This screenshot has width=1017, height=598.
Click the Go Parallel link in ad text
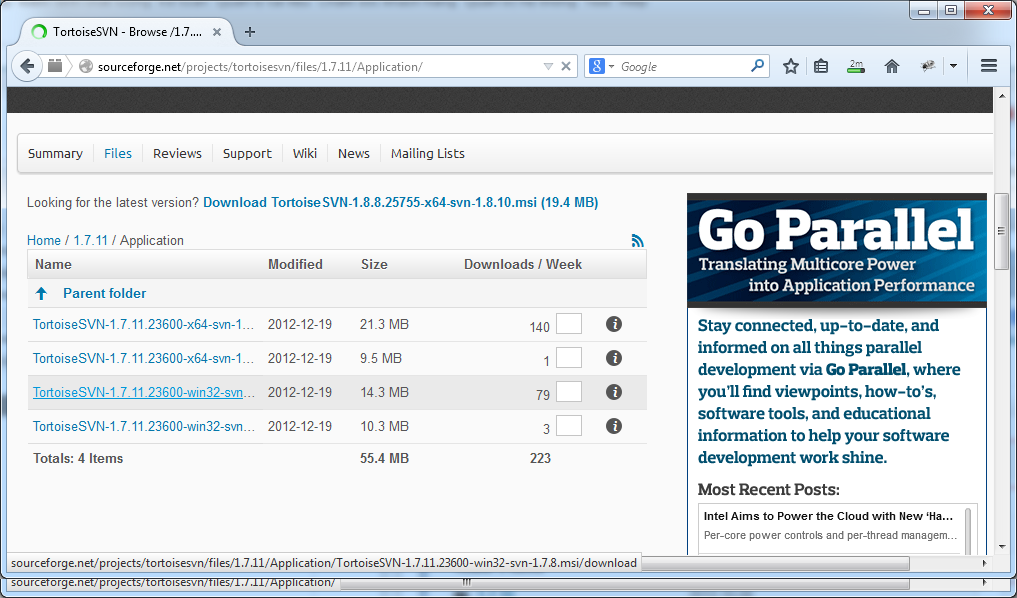pyautogui.click(x=865, y=370)
